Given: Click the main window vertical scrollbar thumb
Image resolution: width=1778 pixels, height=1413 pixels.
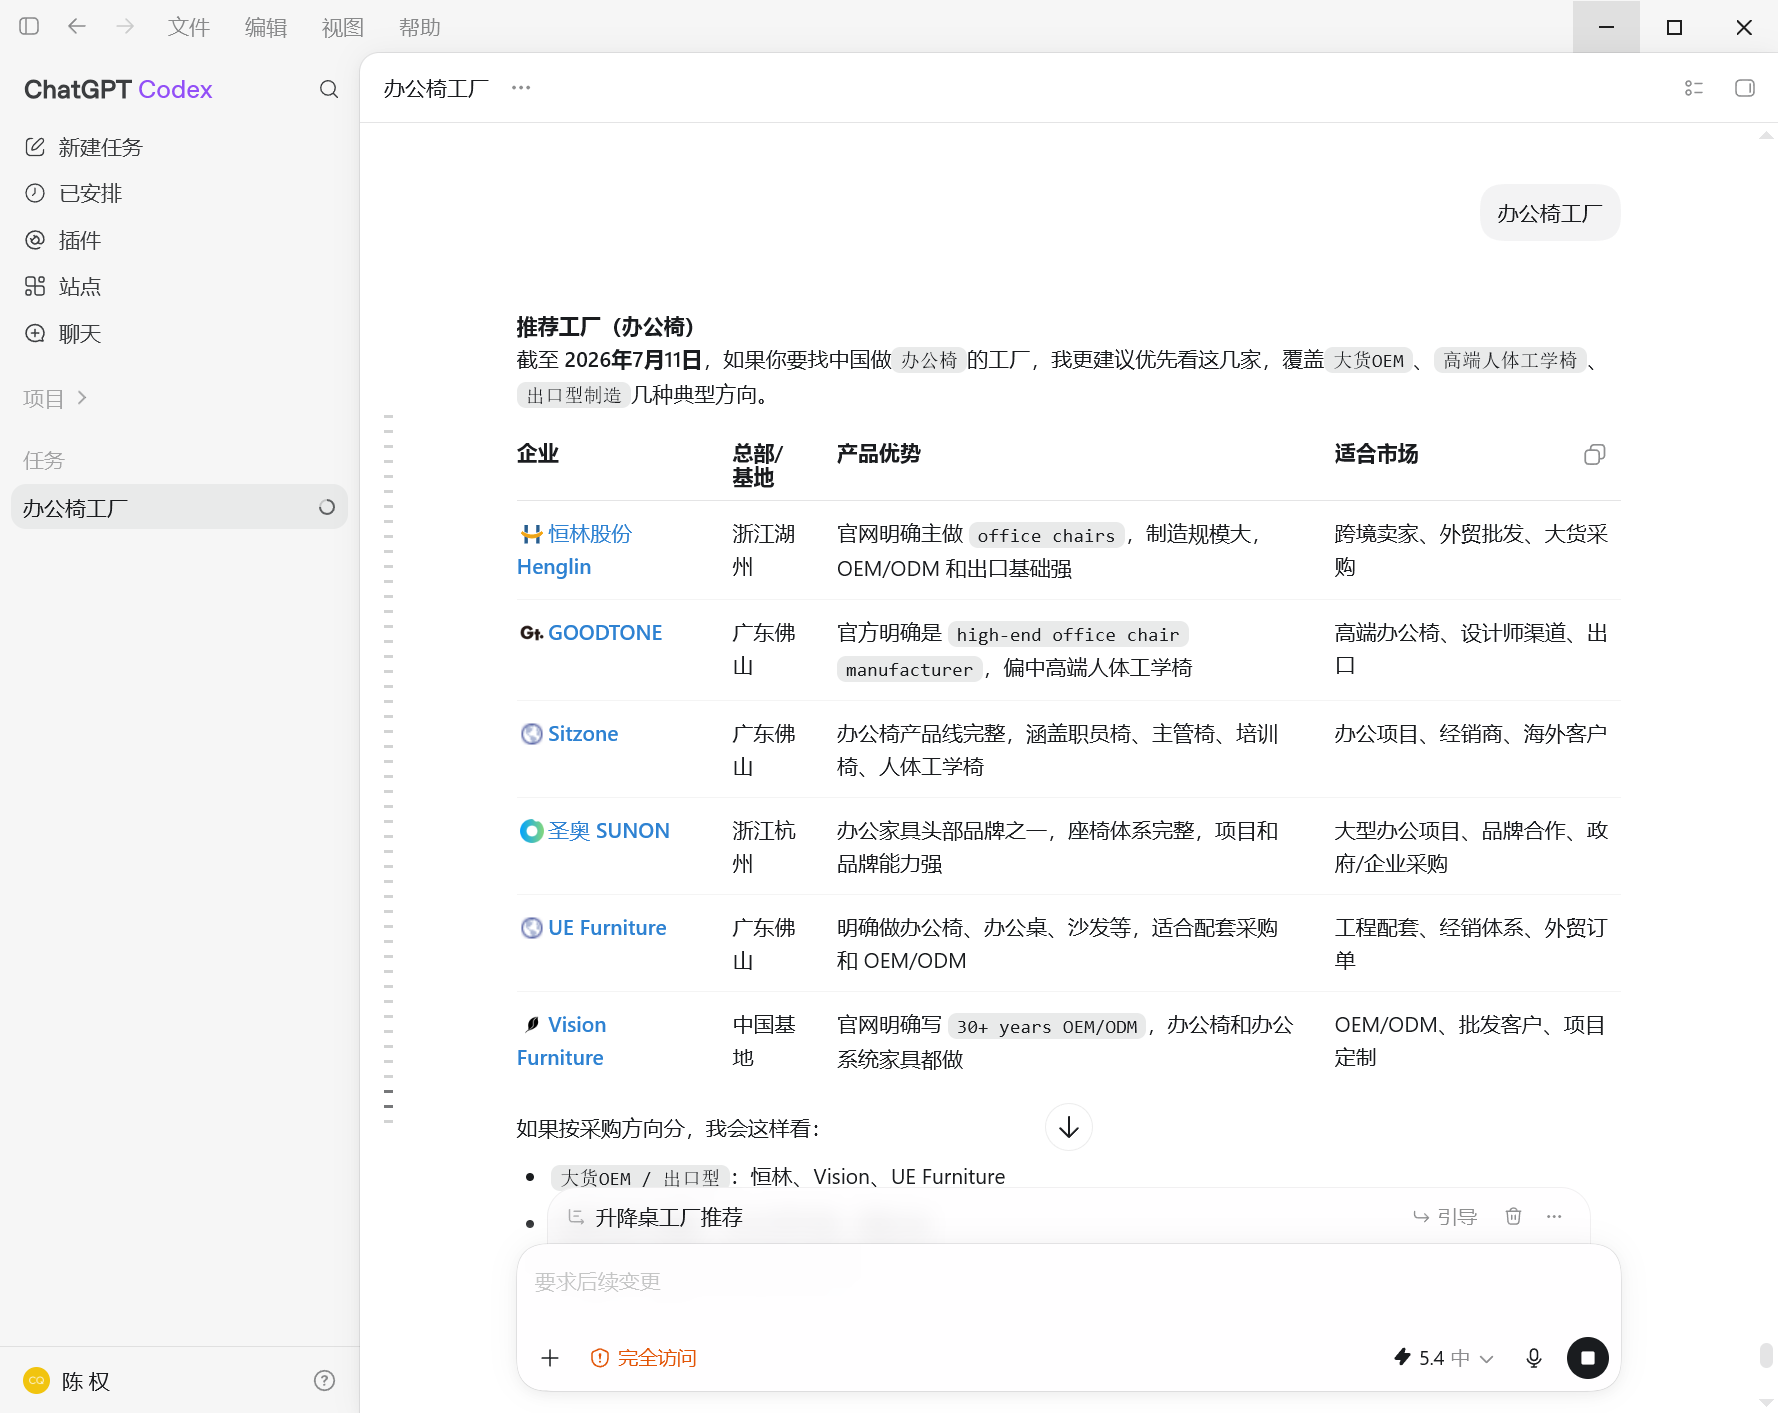Looking at the screenshot, I should [1767, 1355].
